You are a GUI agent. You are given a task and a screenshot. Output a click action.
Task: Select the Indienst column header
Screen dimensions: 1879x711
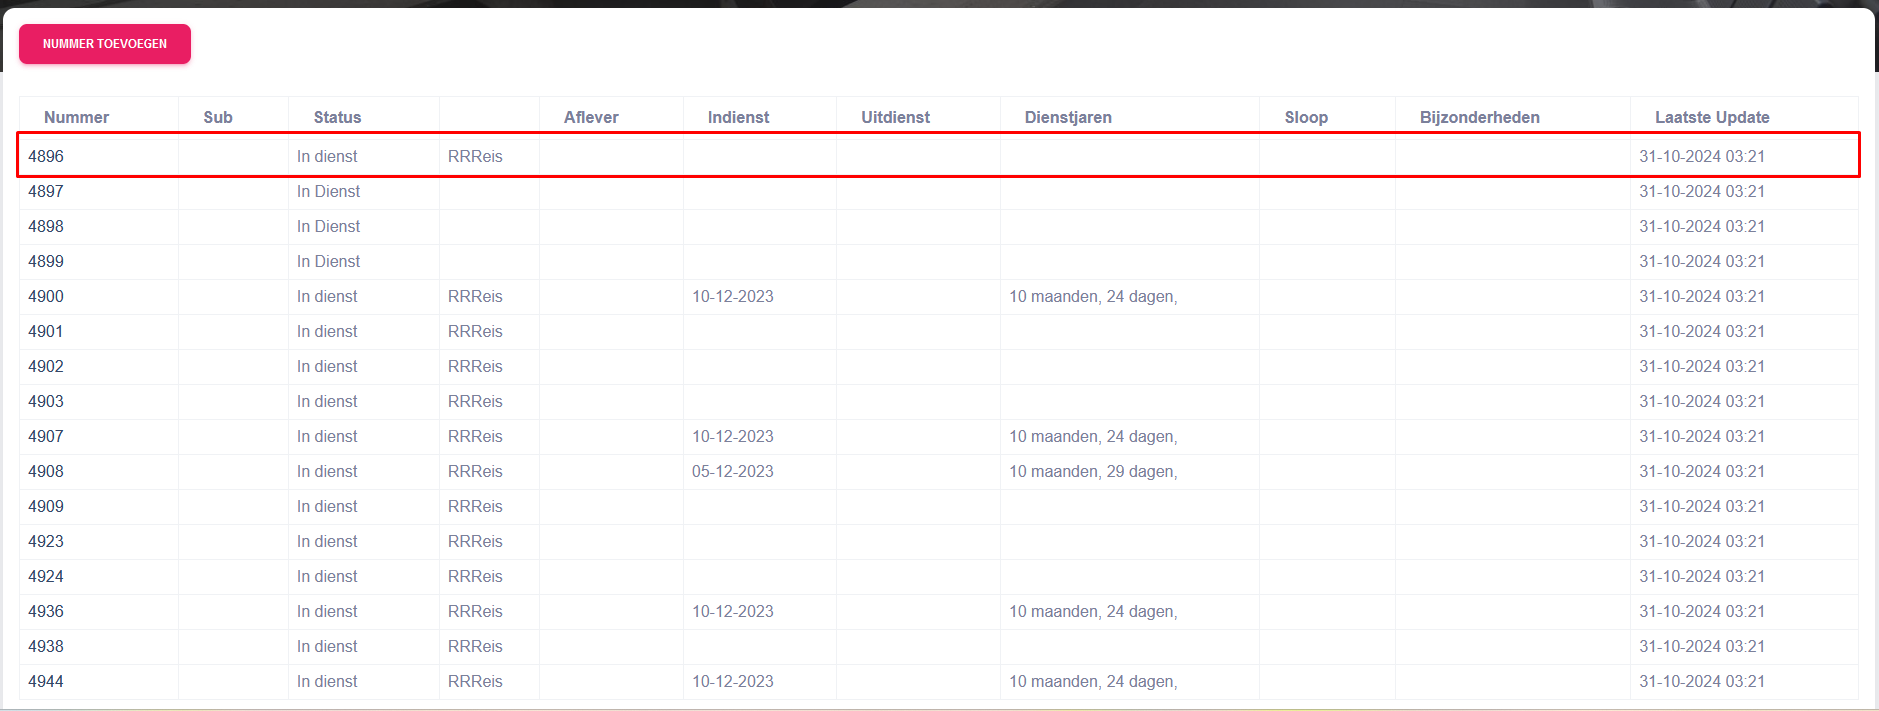coord(738,117)
